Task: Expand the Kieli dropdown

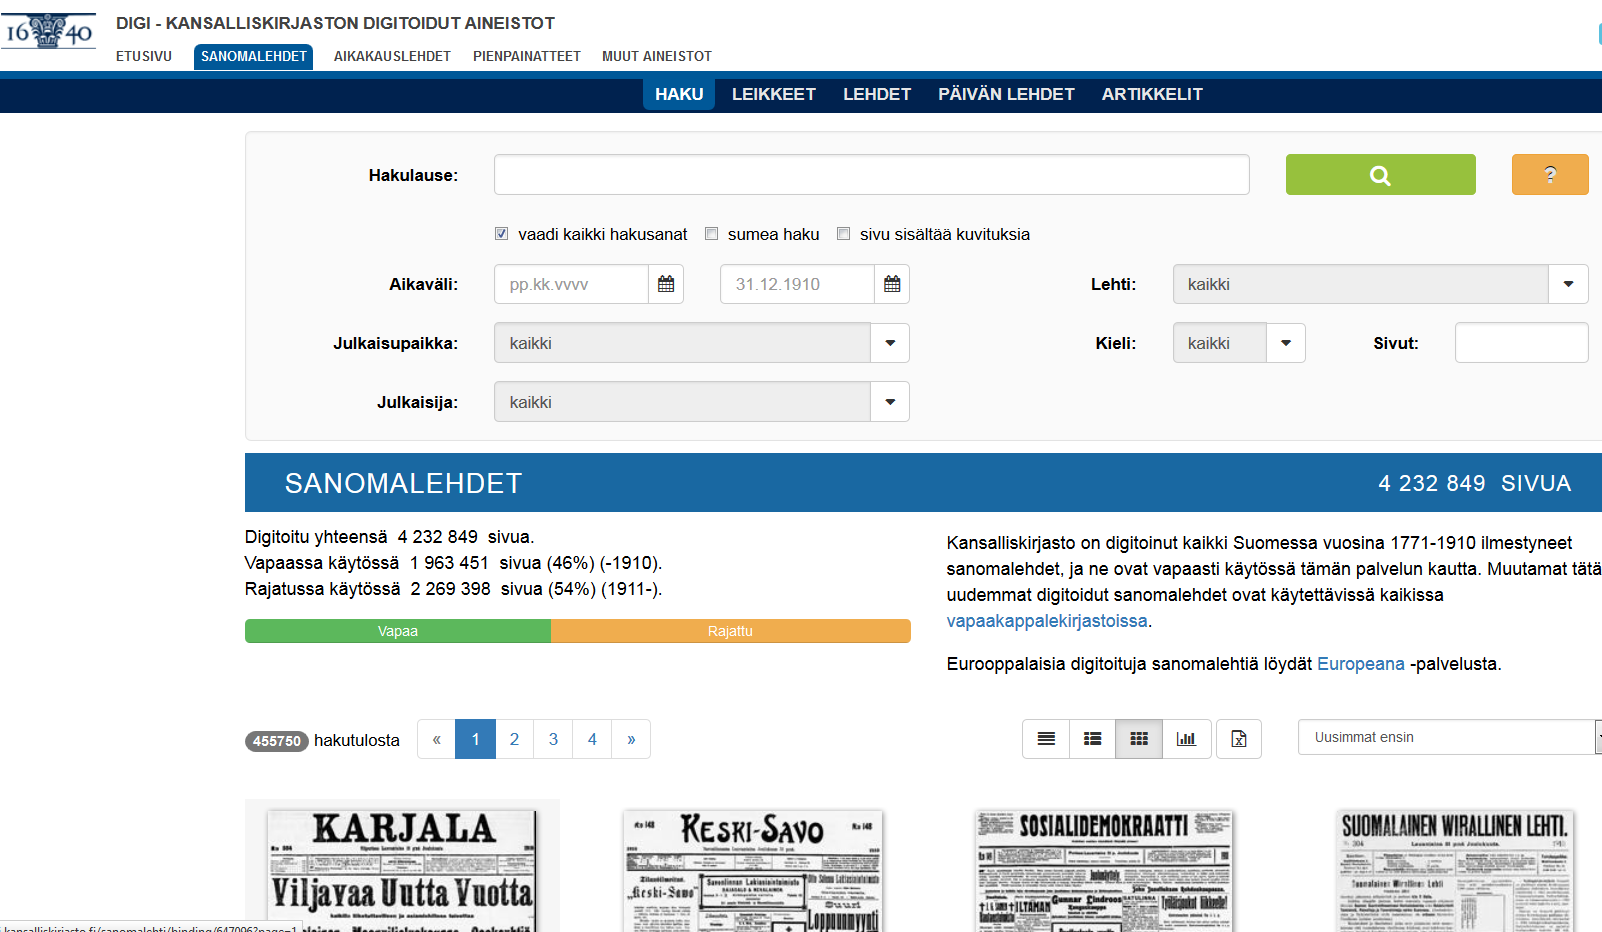Action: [x=1286, y=343]
